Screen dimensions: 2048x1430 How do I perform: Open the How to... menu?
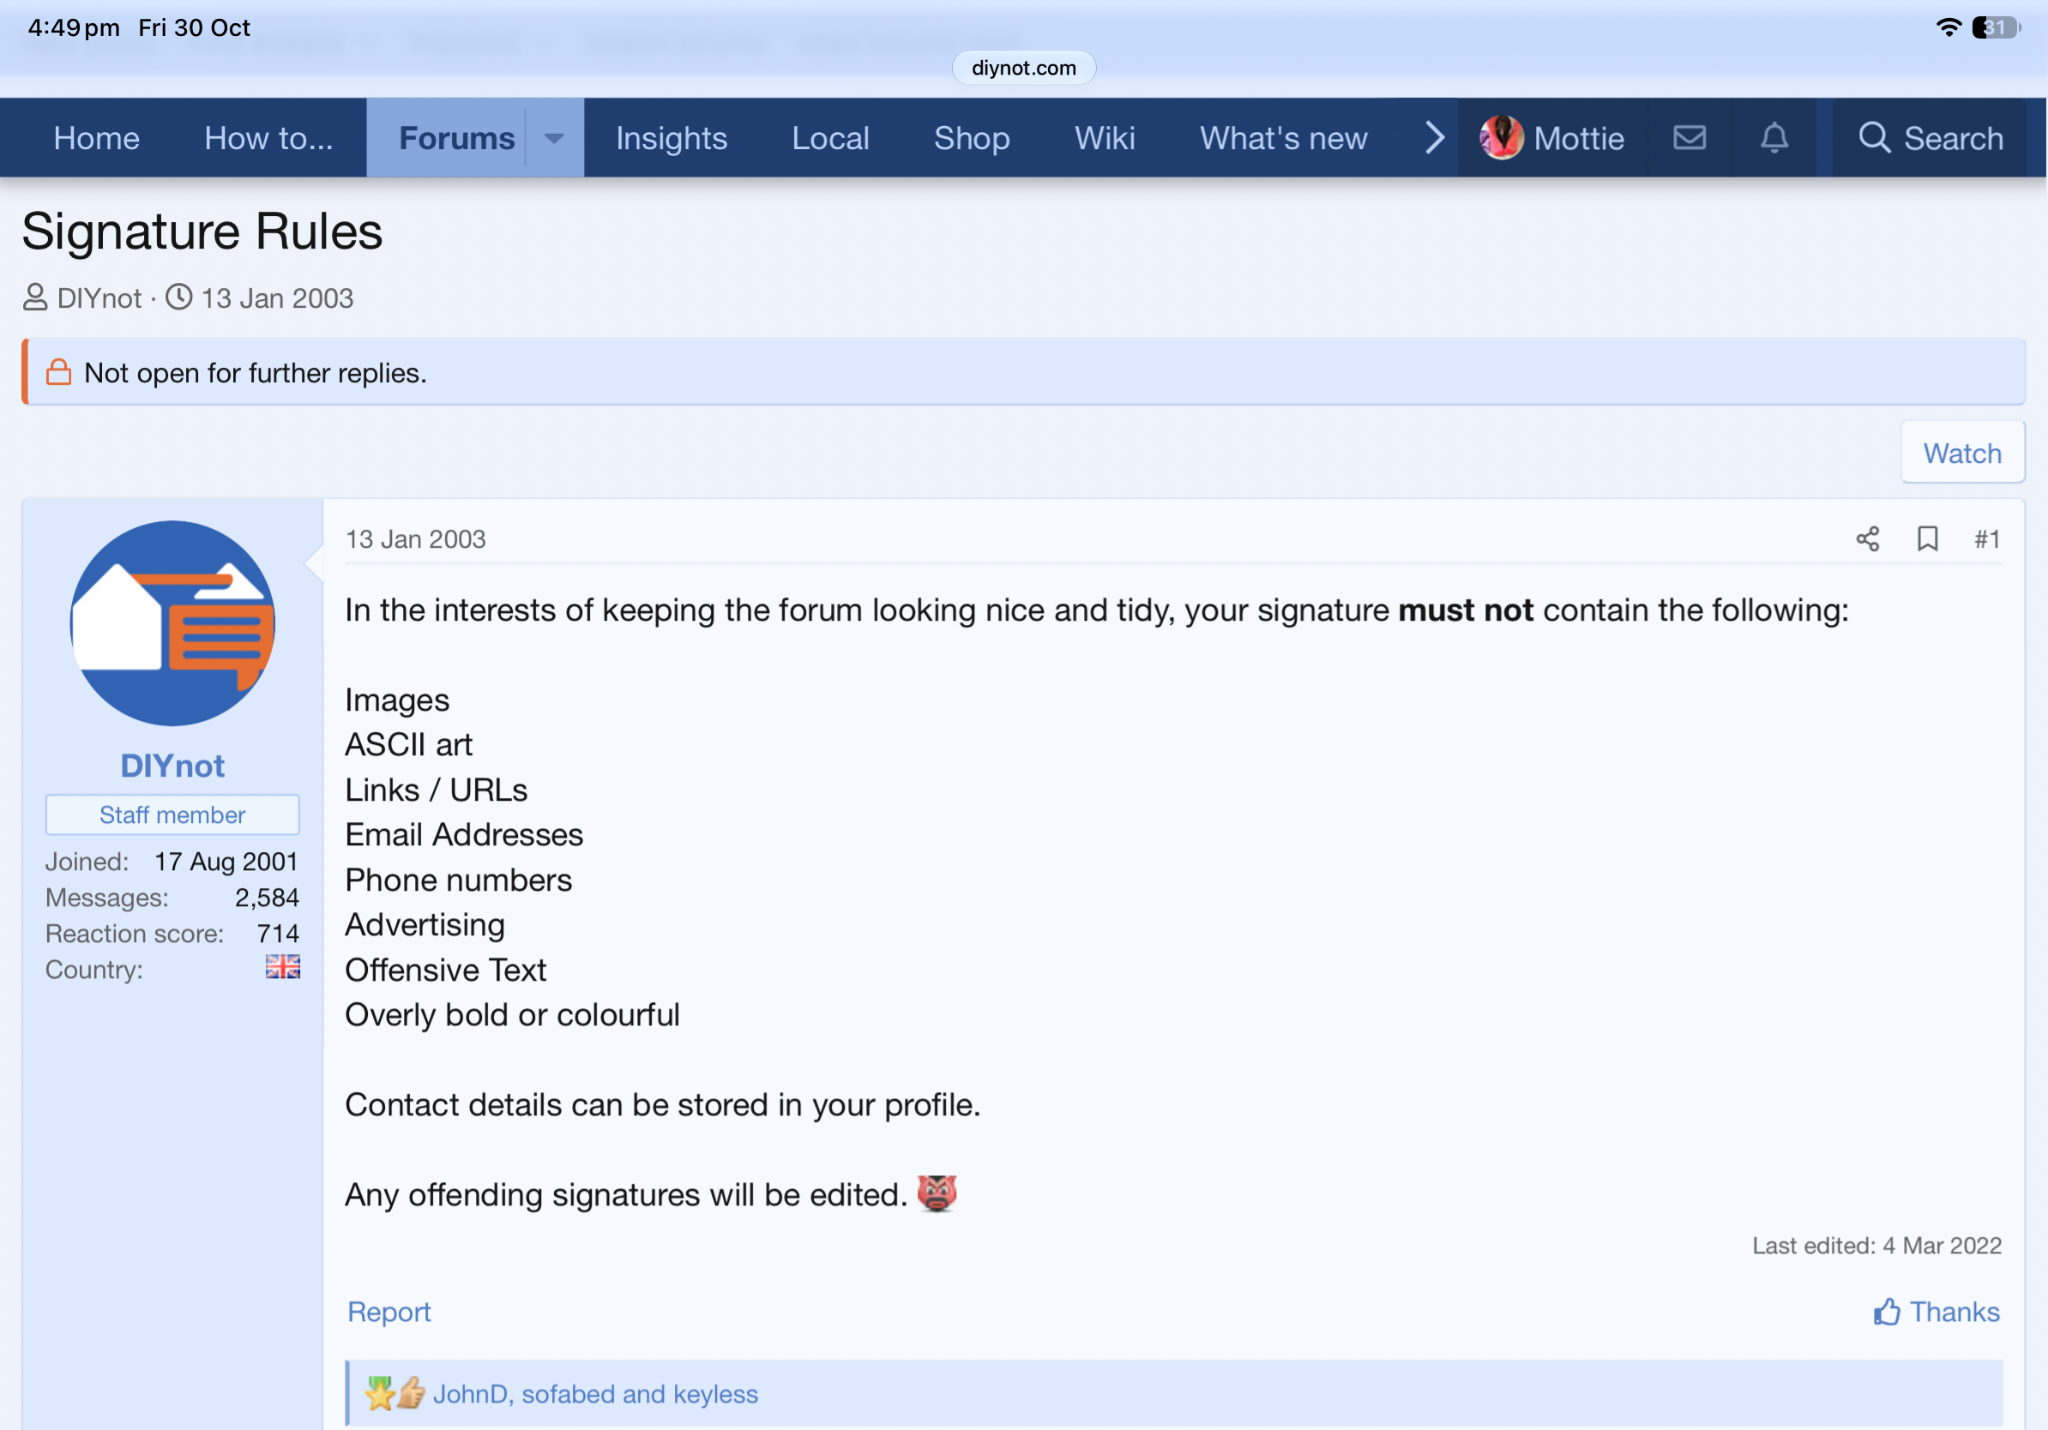point(268,138)
